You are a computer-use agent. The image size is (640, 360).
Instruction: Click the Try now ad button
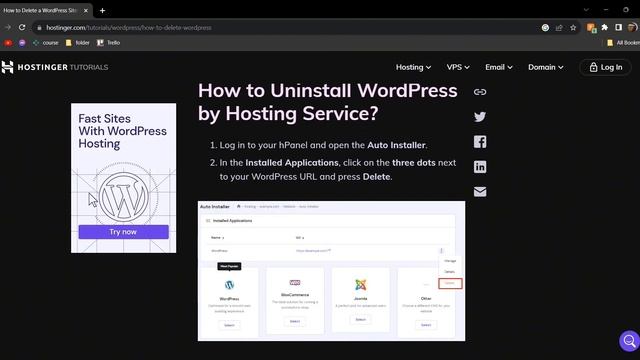coord(123,232)
